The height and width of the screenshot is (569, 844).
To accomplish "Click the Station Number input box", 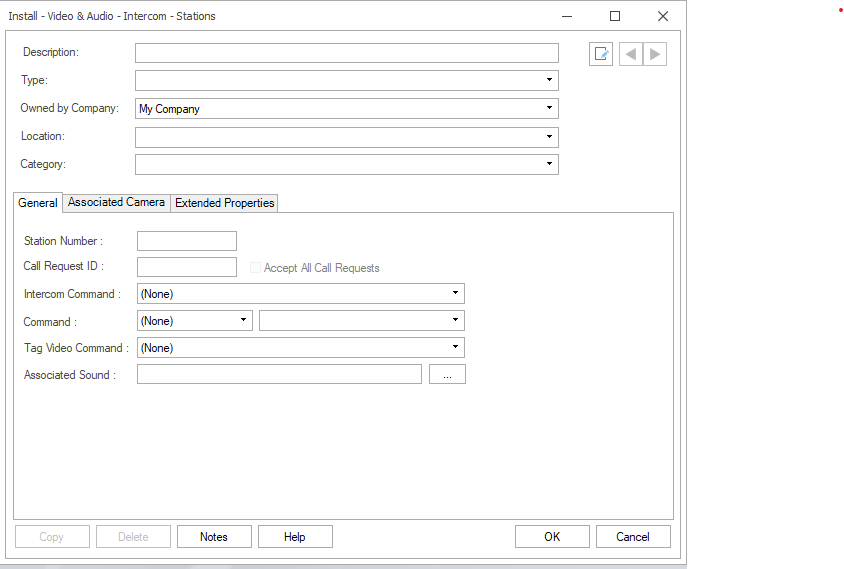I will (x=187, y=241).
